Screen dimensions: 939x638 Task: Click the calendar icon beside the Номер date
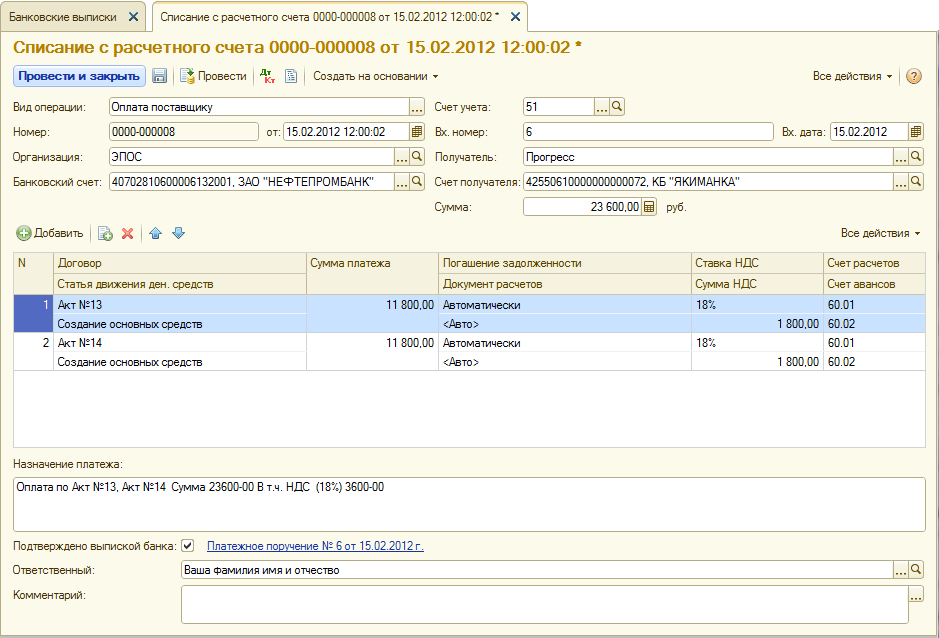click(x=417, y=131)
